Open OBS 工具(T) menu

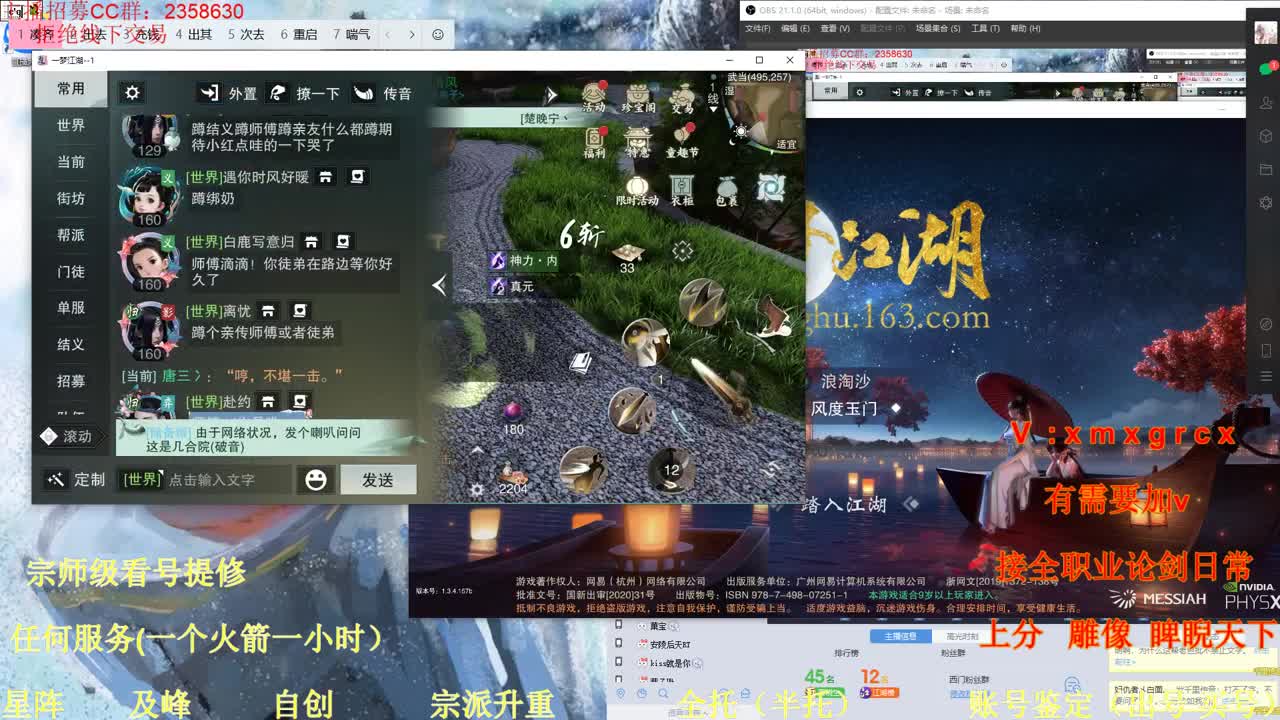(986, 29)
